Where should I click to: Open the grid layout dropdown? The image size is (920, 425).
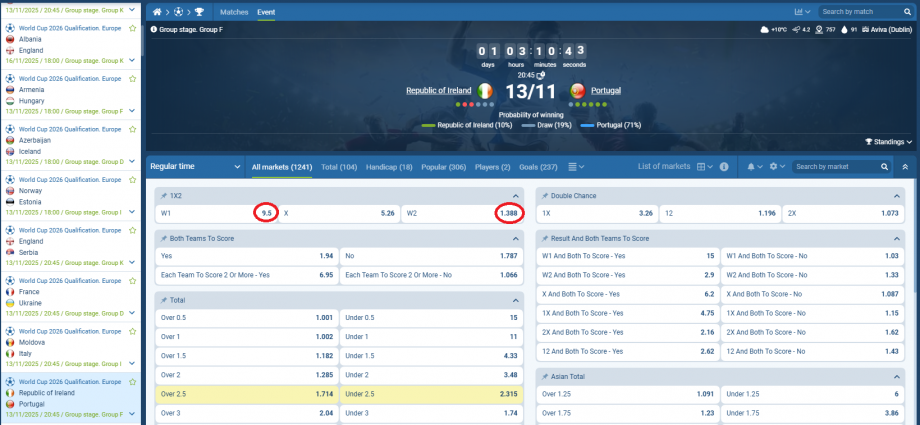click(705, 167)
